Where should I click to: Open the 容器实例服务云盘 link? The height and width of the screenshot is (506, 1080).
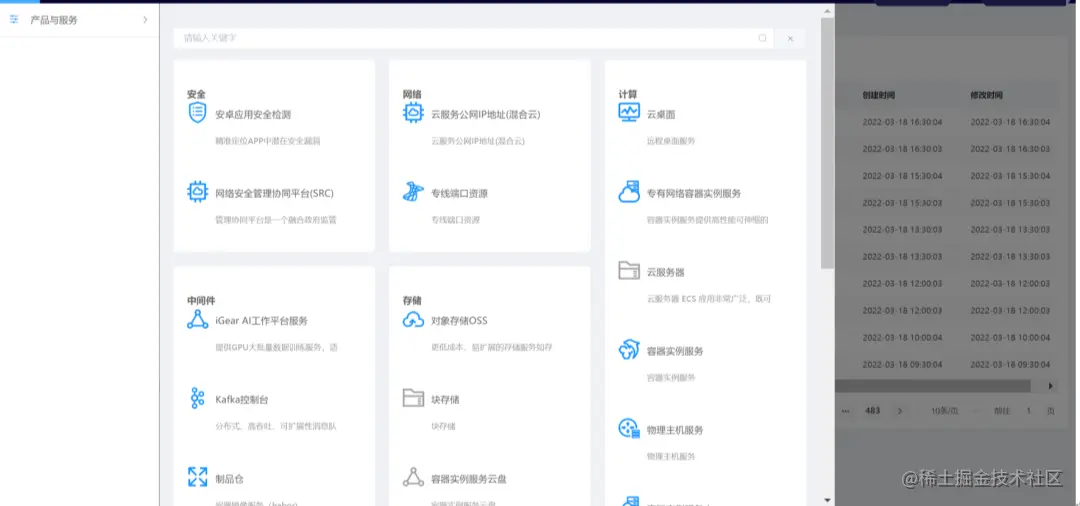point(468,478)
